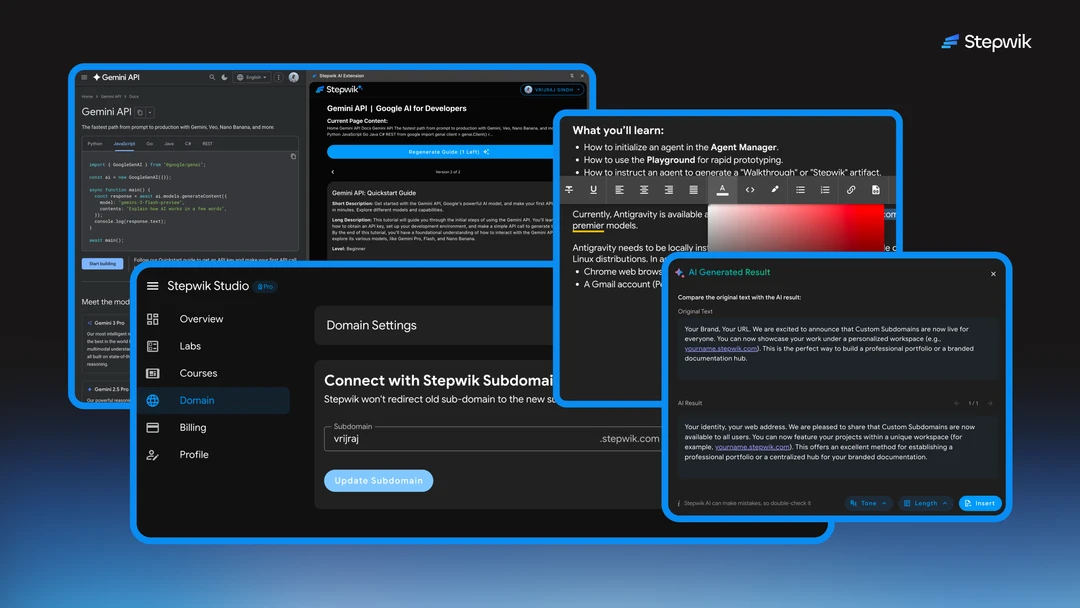
Task: Toggle the text color picker button
Action: coord(722,190)
